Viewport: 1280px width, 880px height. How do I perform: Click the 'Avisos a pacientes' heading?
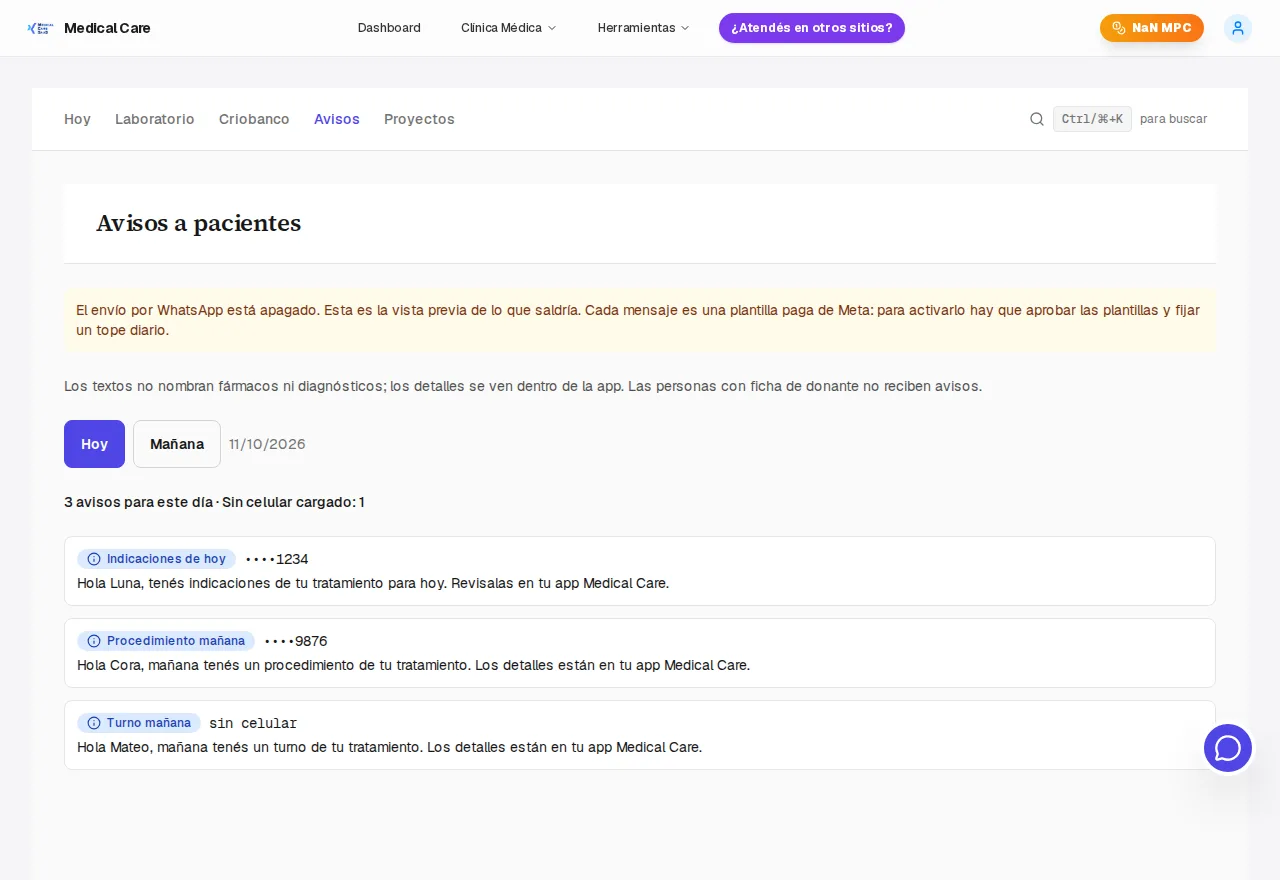[198, 223]
